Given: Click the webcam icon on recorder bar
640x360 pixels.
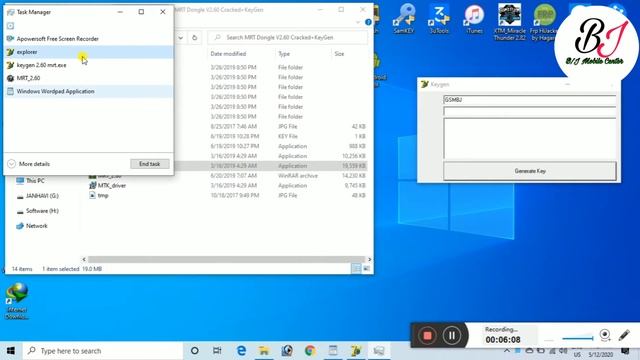Looking at the screenshot, I should tap(605, 336).
